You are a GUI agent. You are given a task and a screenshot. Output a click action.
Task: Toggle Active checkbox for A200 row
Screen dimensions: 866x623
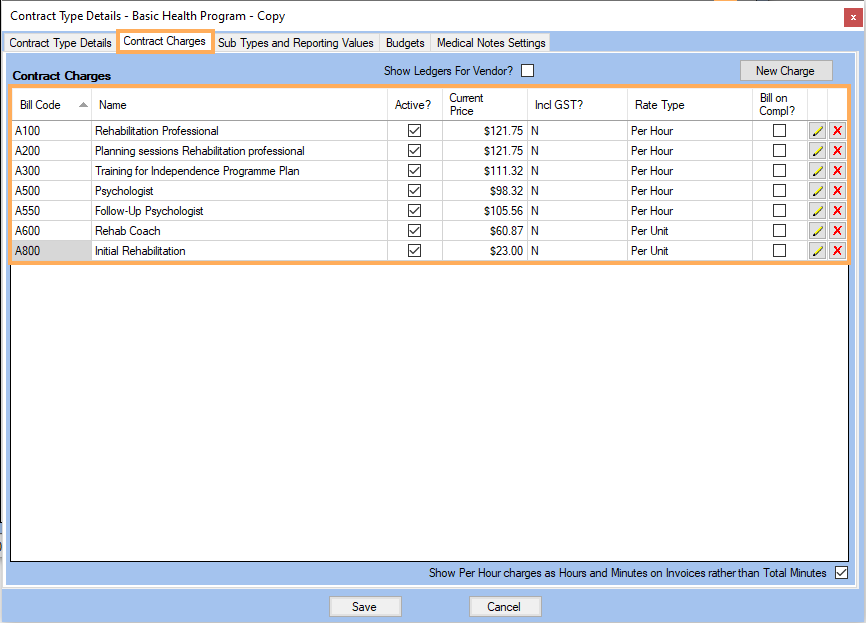(414, 150)
